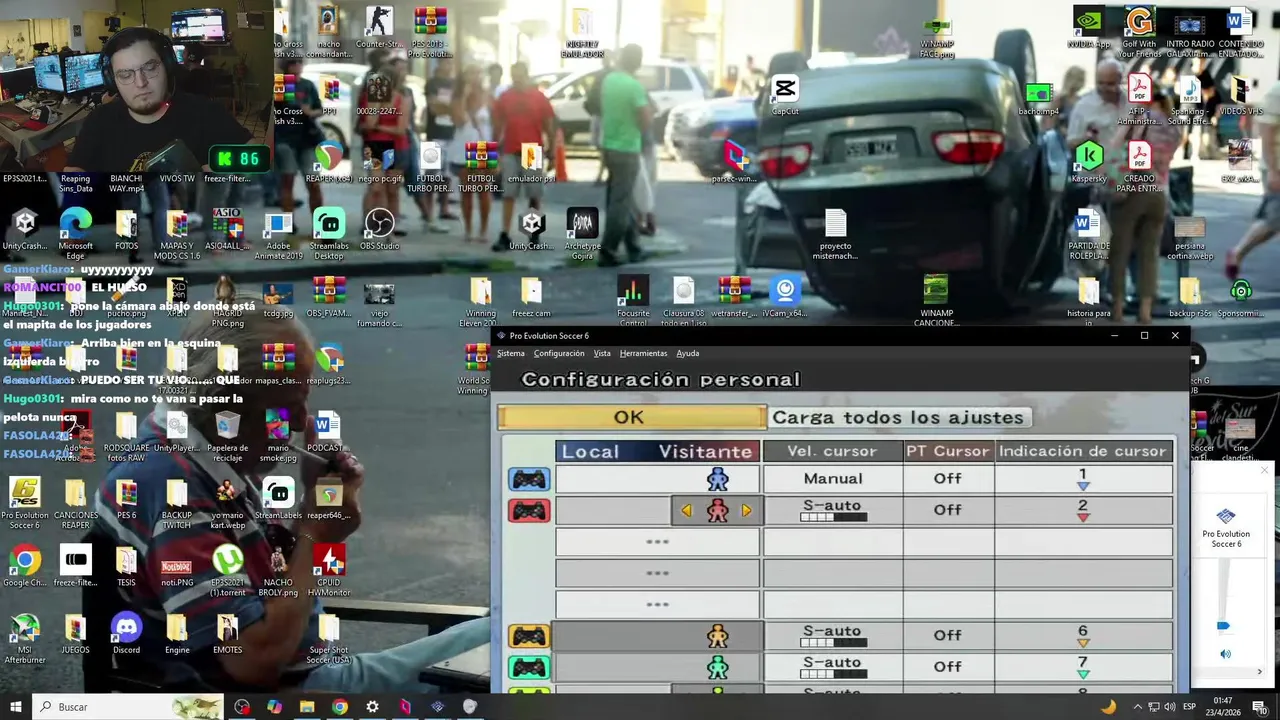Select the blue player figure in Visitante column

point(717,479)
